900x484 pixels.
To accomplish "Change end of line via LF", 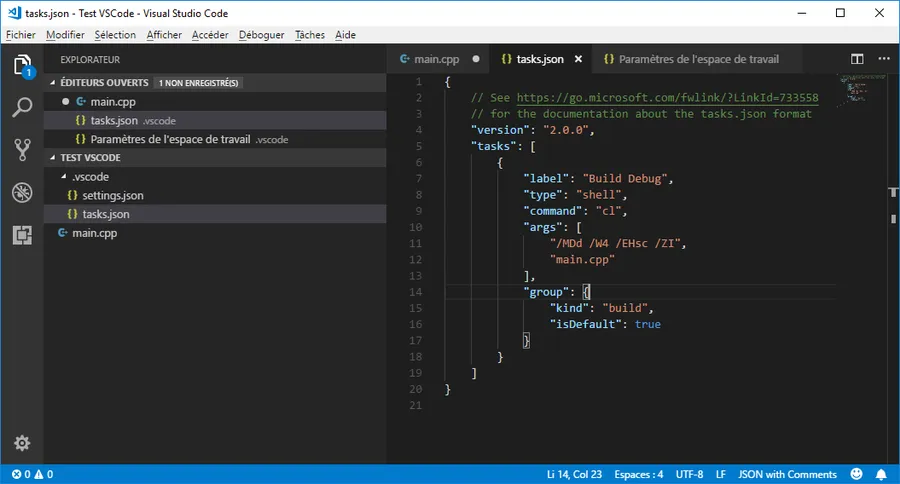I will pyautogui.click(x=721, y=474).
